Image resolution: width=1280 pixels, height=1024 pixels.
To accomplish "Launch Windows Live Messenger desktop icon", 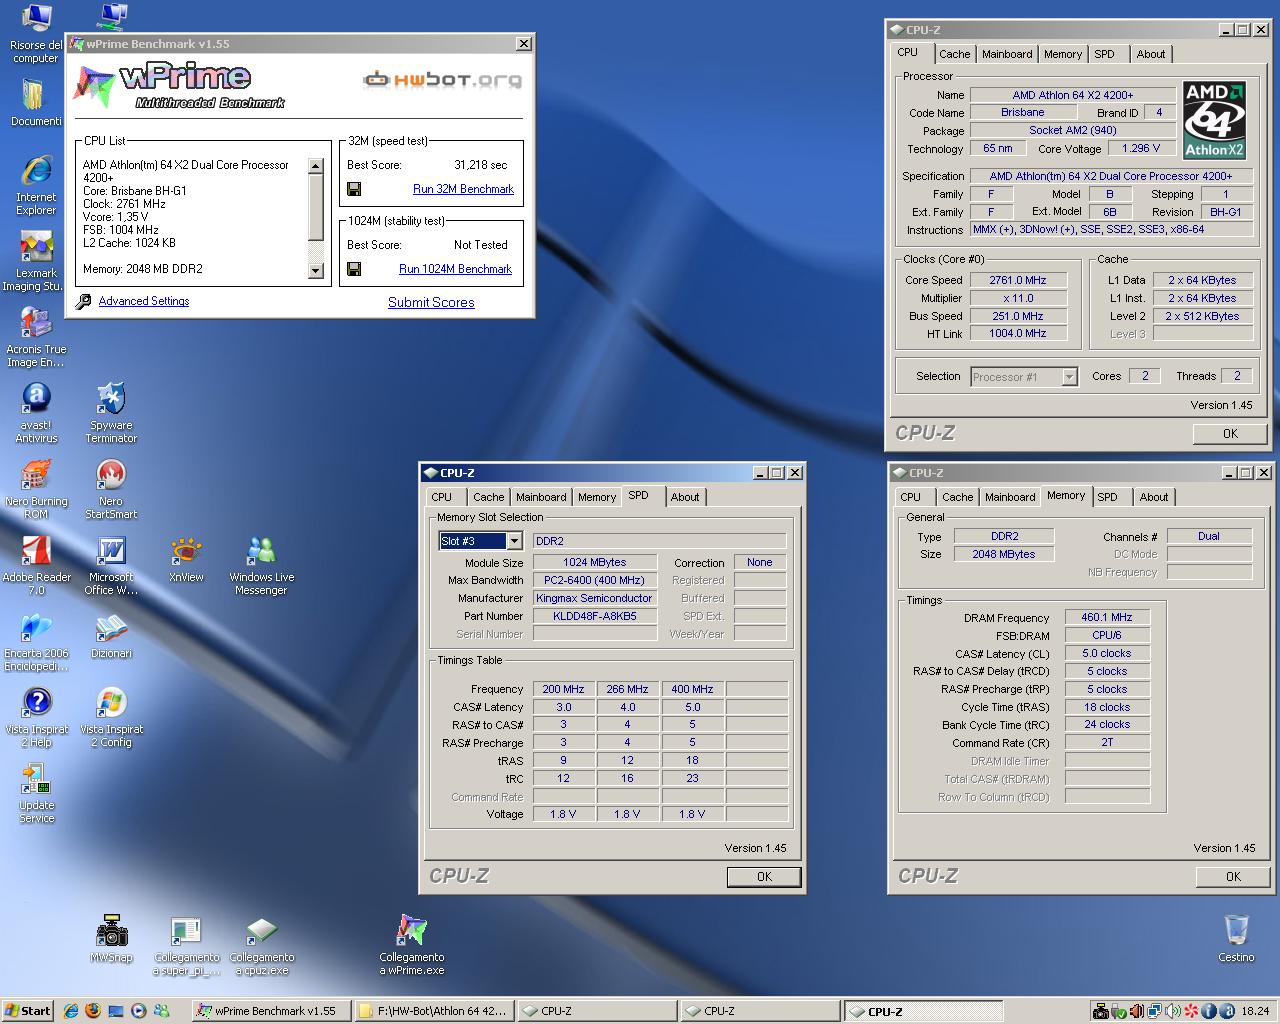I will click(x=261, y=565).
